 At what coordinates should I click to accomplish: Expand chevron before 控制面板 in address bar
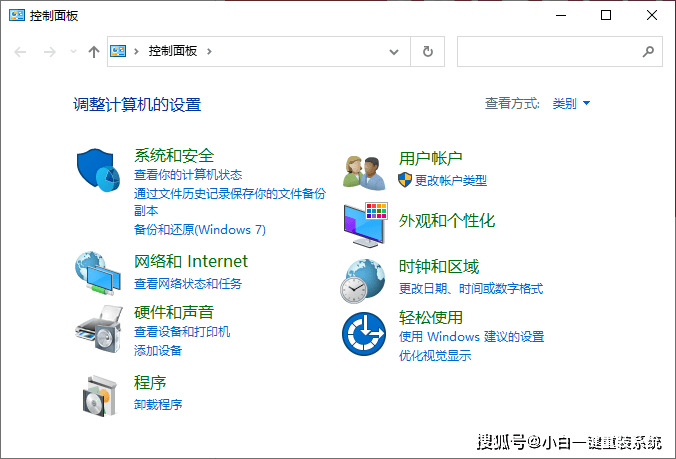[136, 52]
